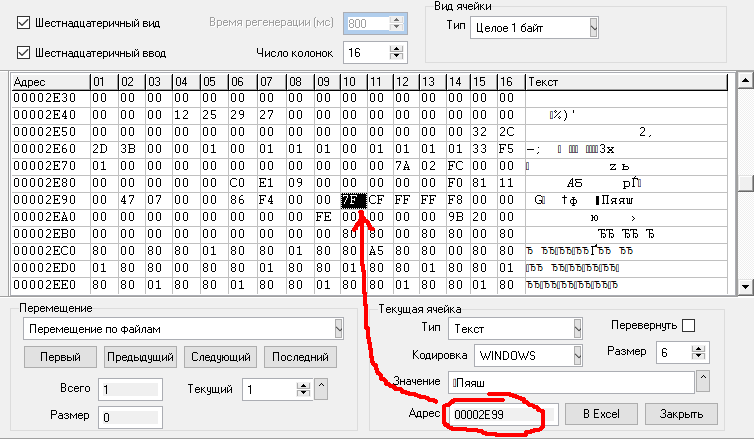Click the hex table scroll down arrow
The width and height of the screenshot is (754, 439).
[745, 287]
